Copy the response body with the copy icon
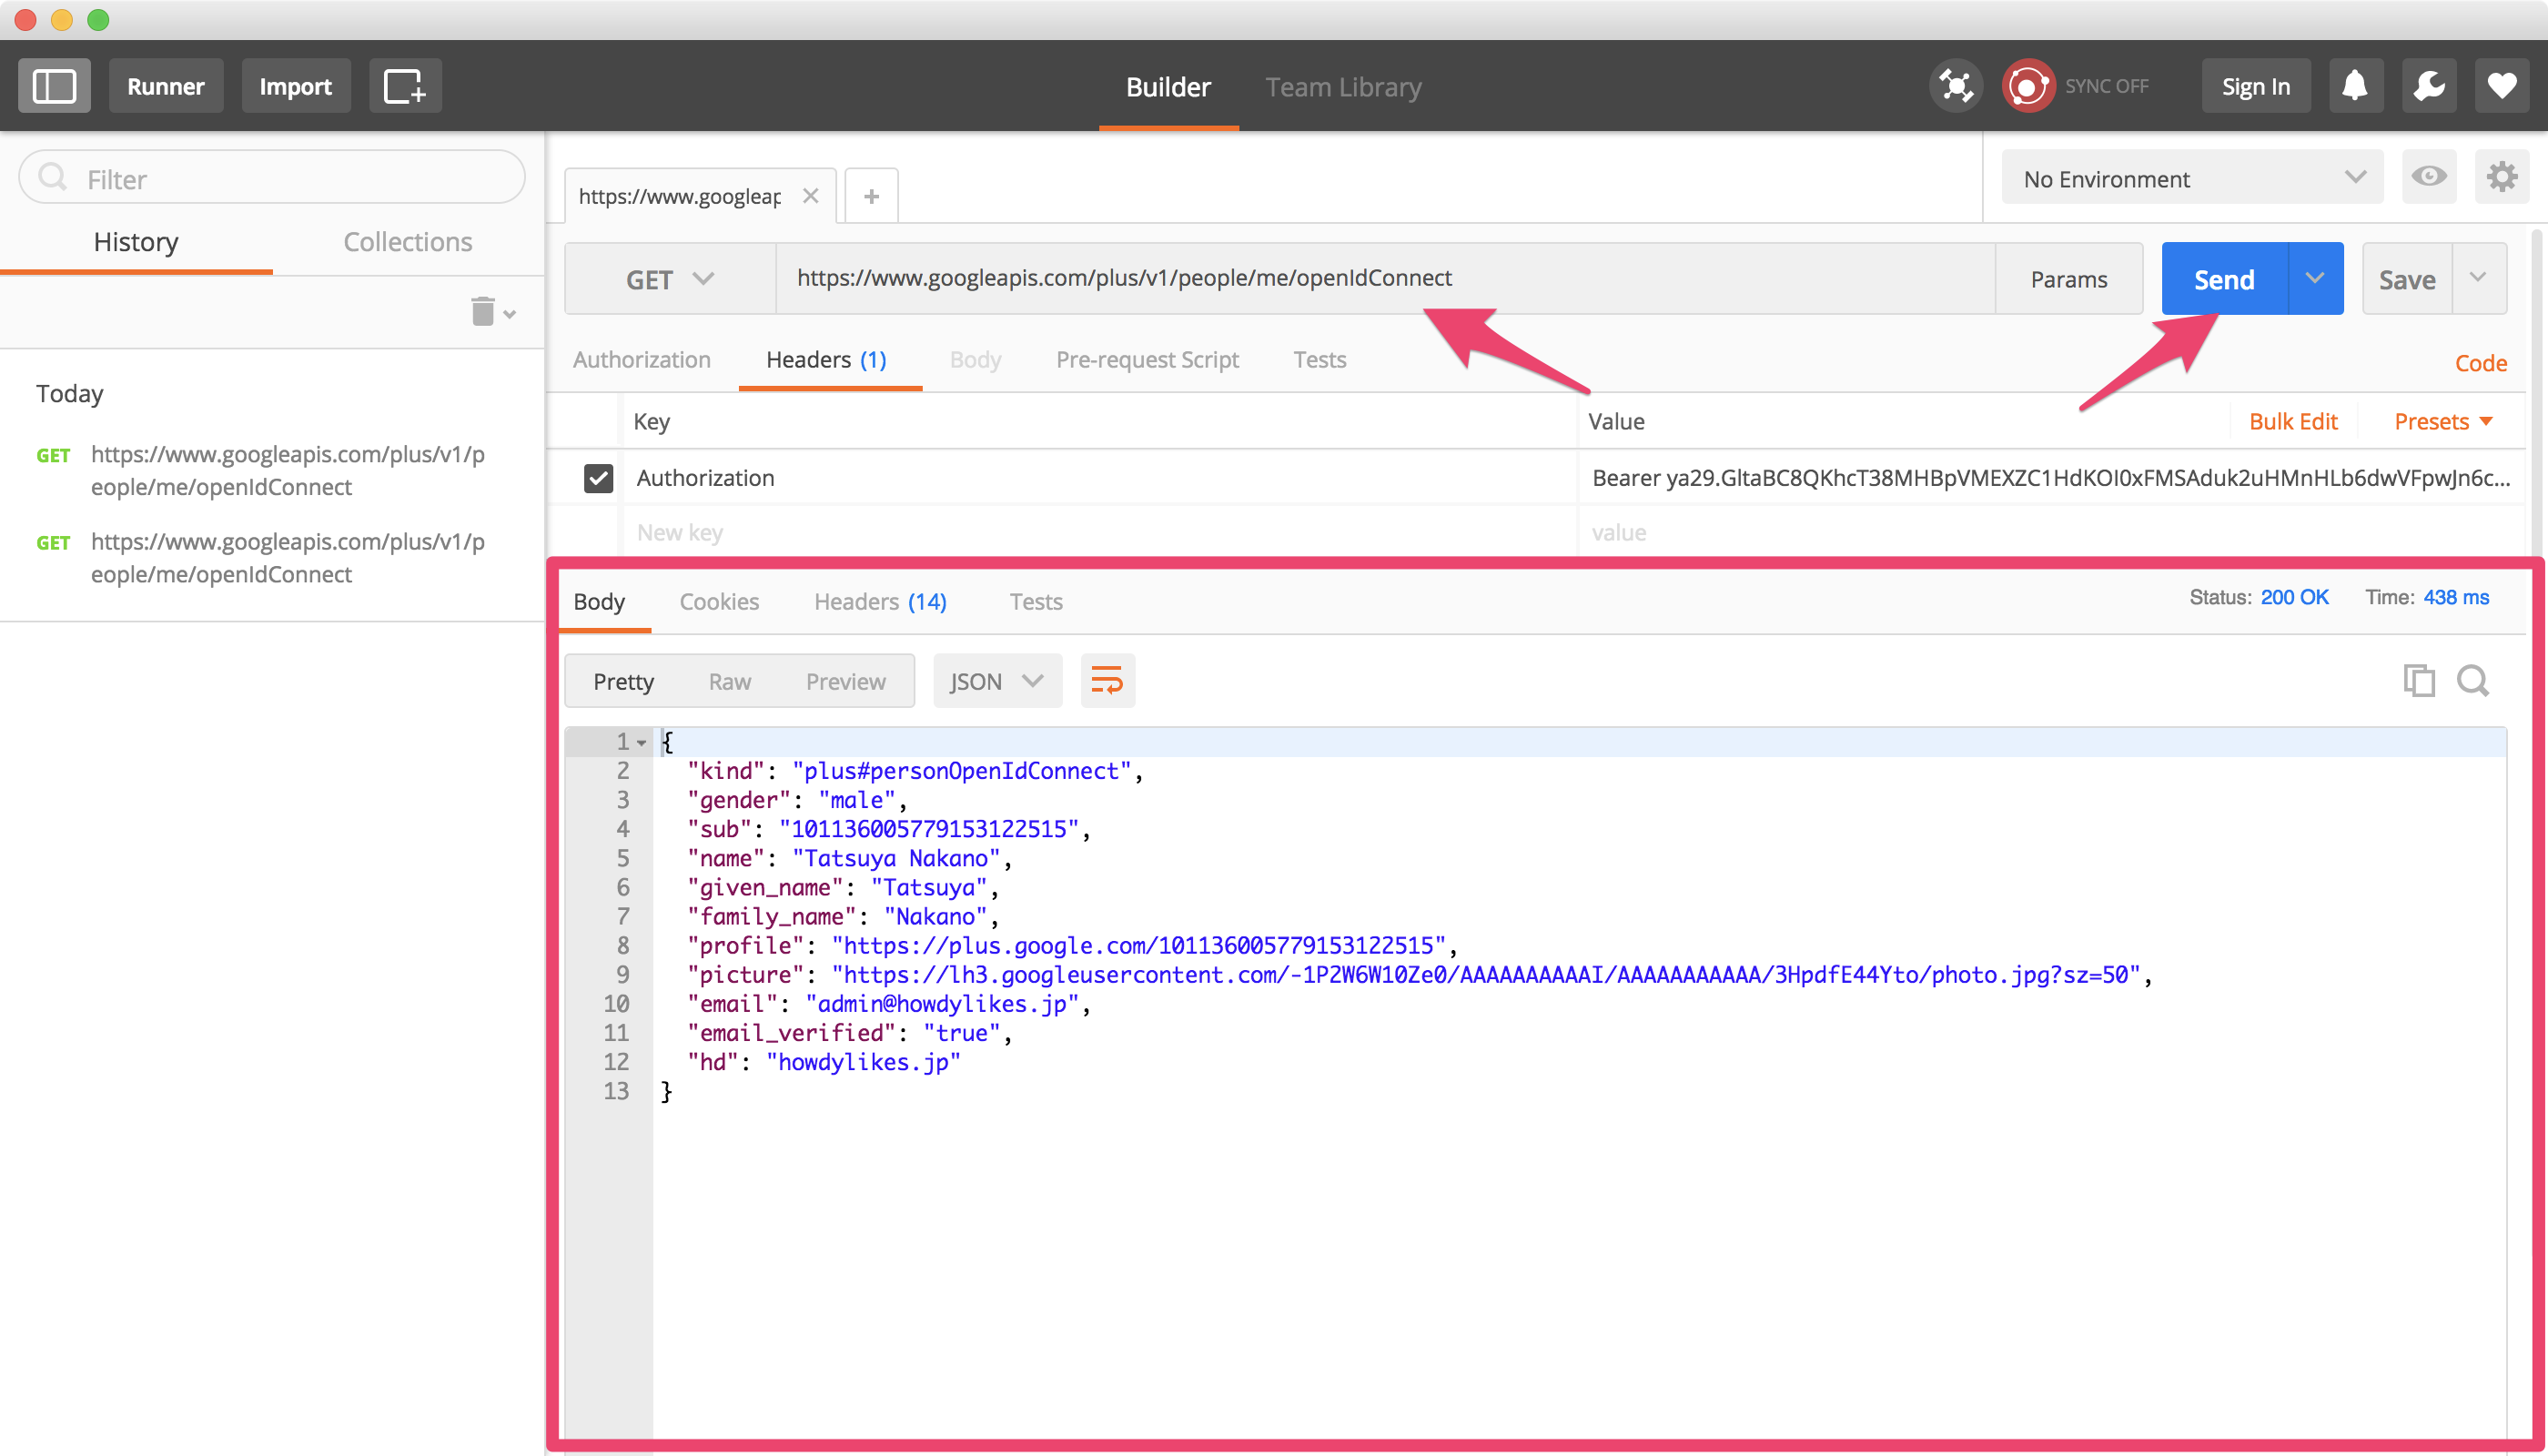2548x1456 pixels. point(2420,680)
